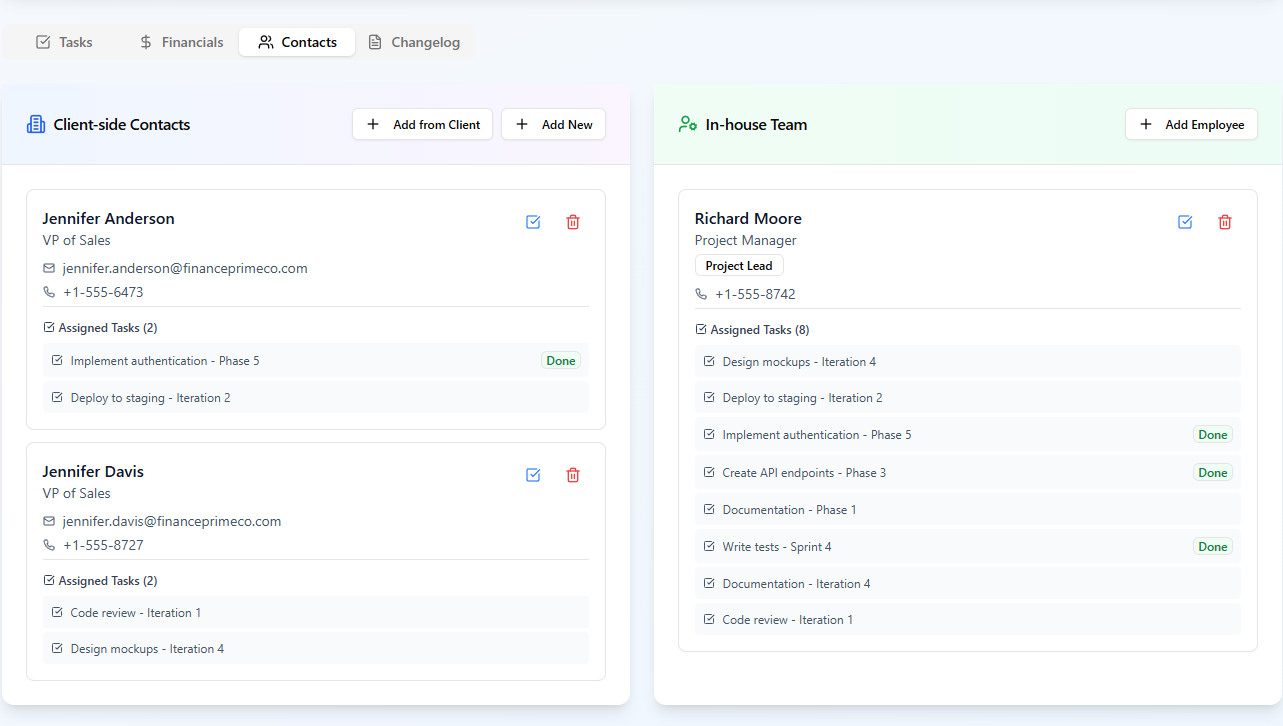Screen dimensions: 1283x726
Task: Open the Financials tab
Action: pyautogui.click(x=181, y=42)
